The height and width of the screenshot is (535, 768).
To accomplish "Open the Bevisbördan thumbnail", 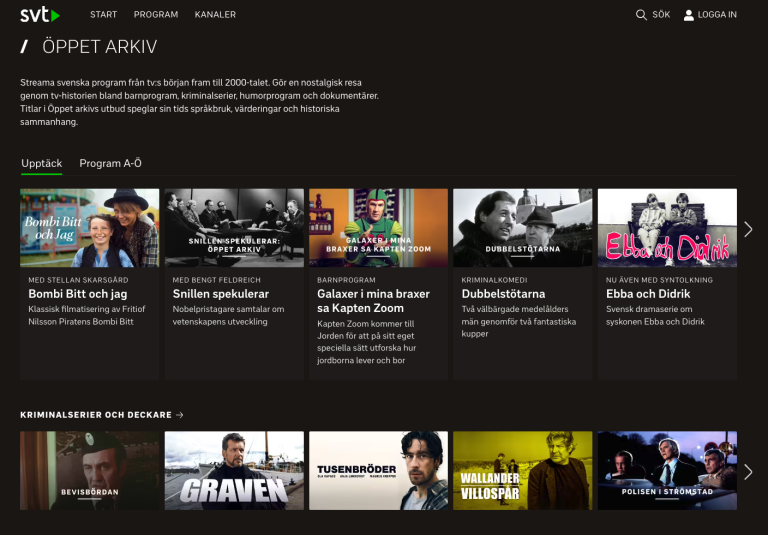I will pyautogui.click(x=90, y=470).
